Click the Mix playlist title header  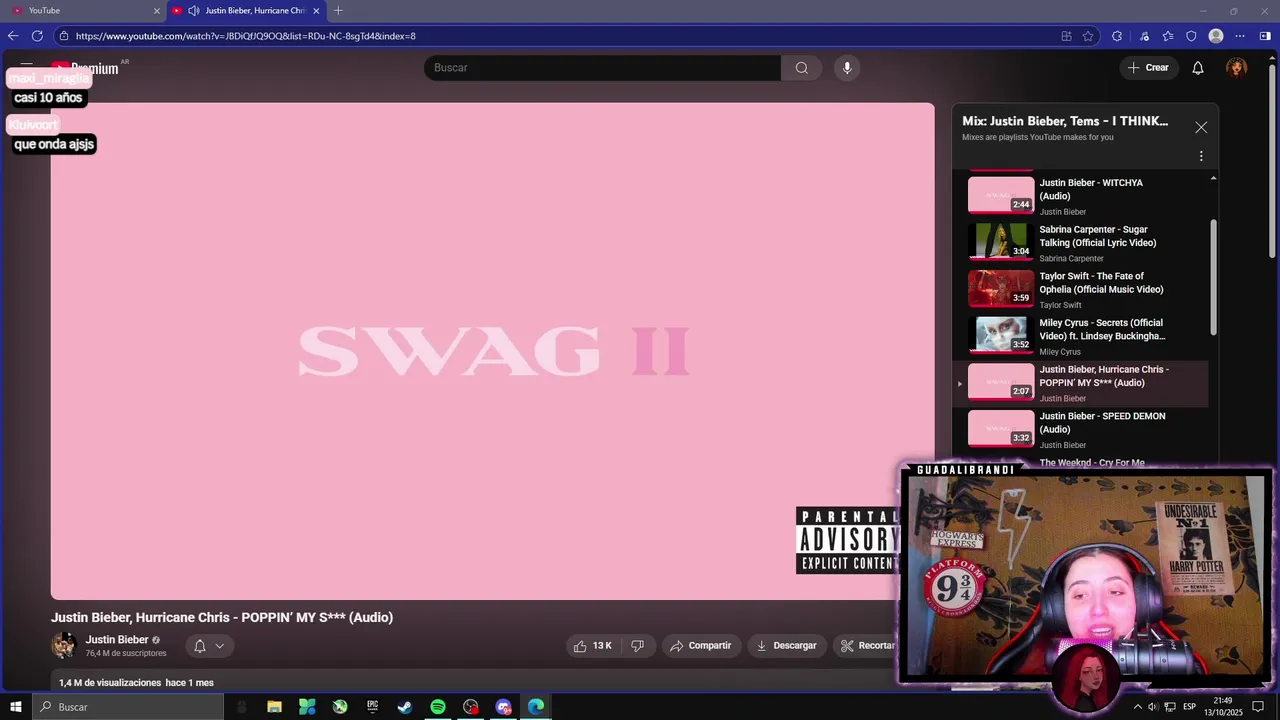click(x=1065, y=121)
